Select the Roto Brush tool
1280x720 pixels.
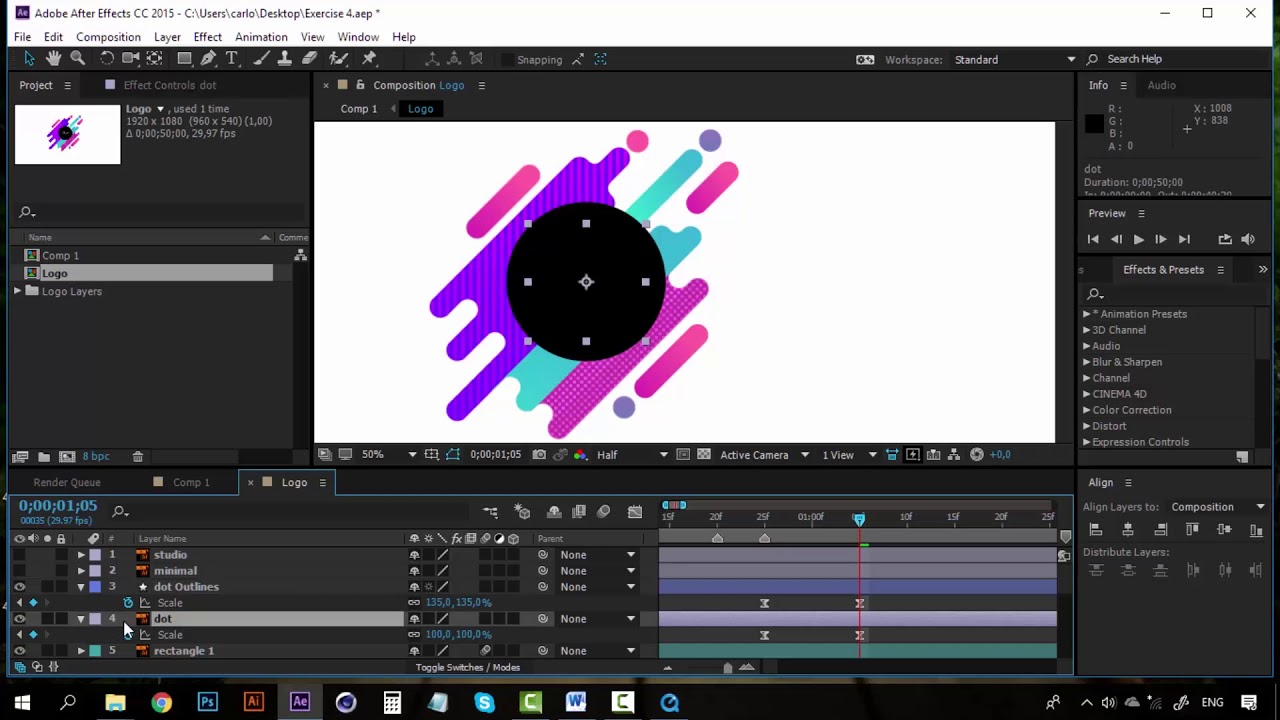[338, 59]
